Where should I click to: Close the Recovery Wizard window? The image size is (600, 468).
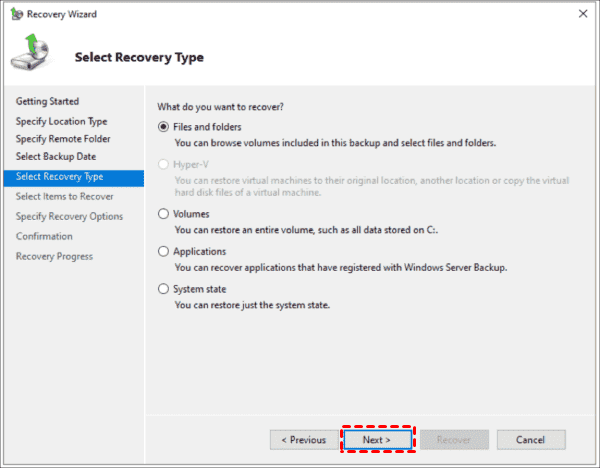pyautogui.click(x=583, y=14)
